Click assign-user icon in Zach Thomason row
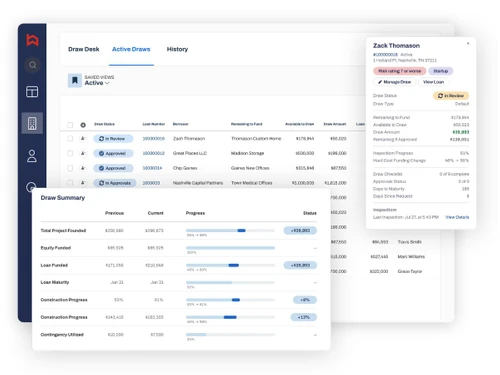The width and height of the screenshot is (500, 375). 83,138
